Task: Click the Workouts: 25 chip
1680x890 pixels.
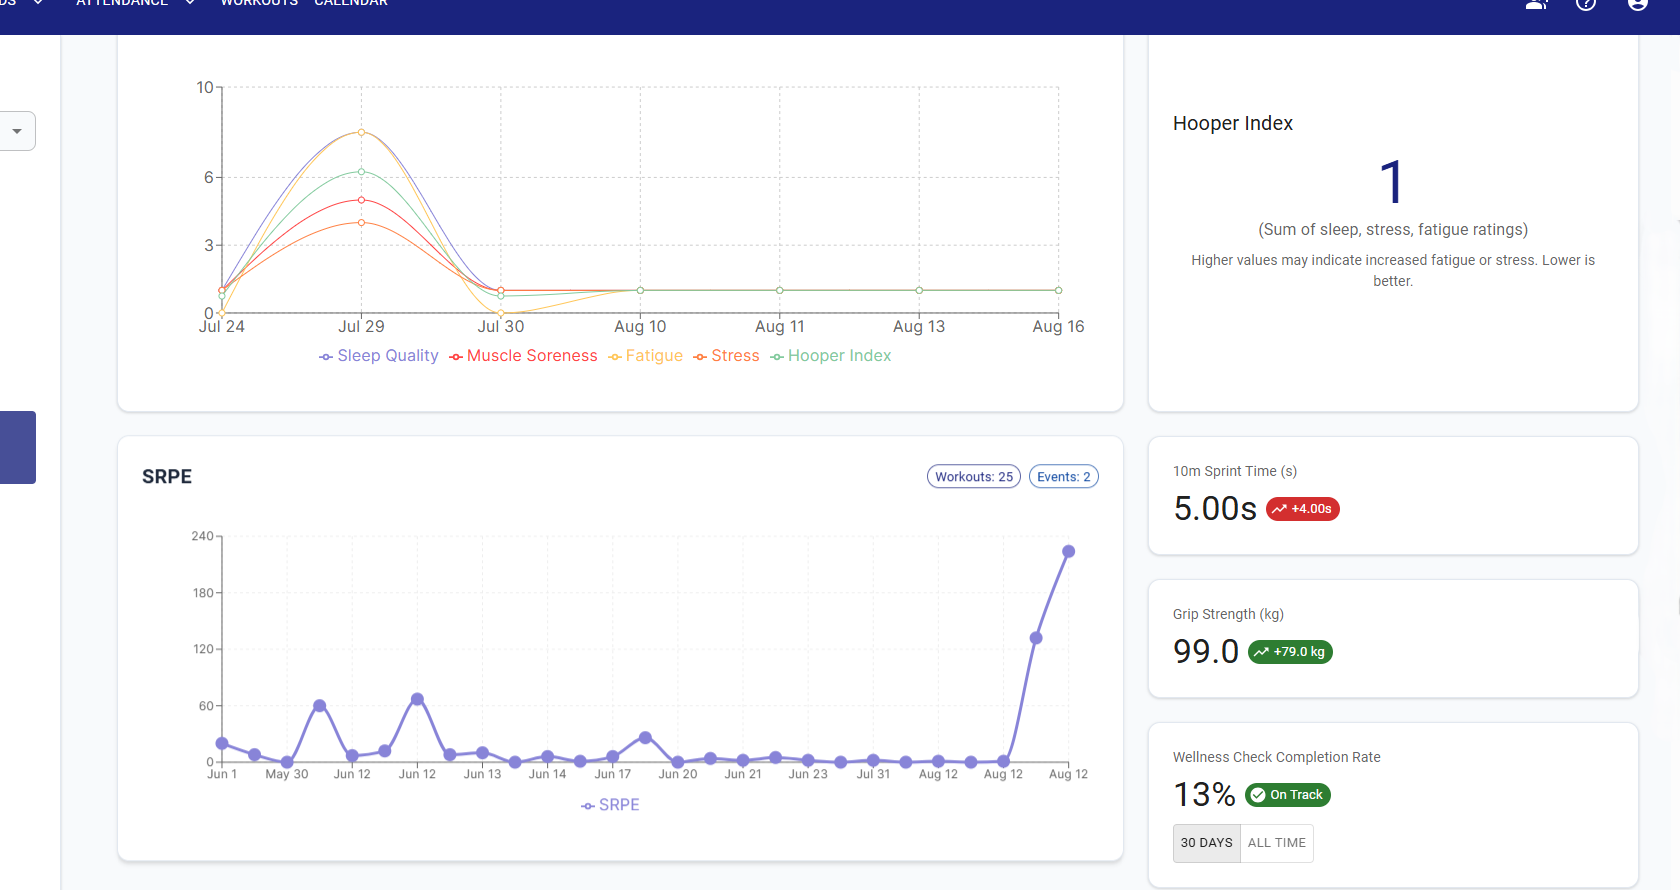Action: click(973, 477)
